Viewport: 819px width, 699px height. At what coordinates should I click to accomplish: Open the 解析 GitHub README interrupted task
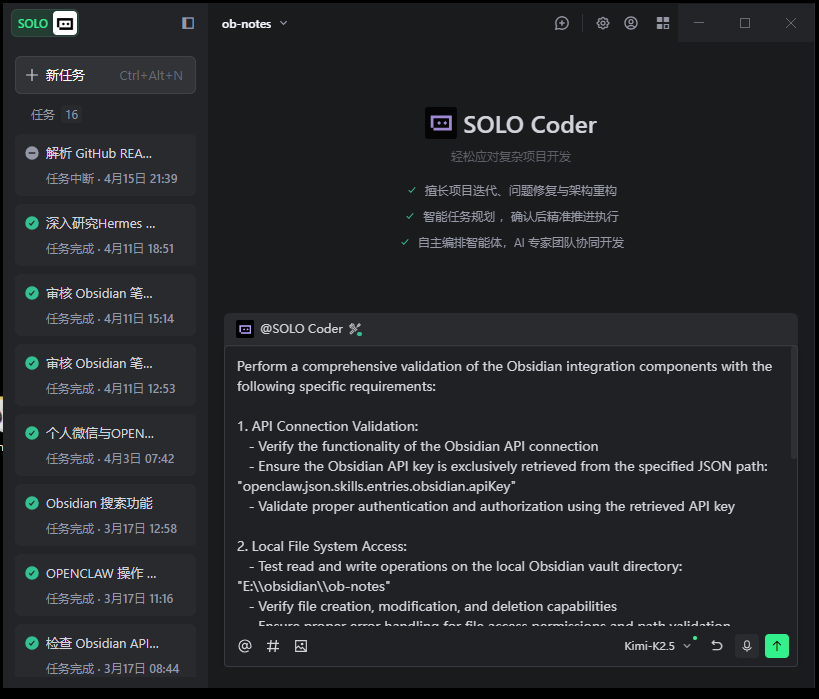105,165
